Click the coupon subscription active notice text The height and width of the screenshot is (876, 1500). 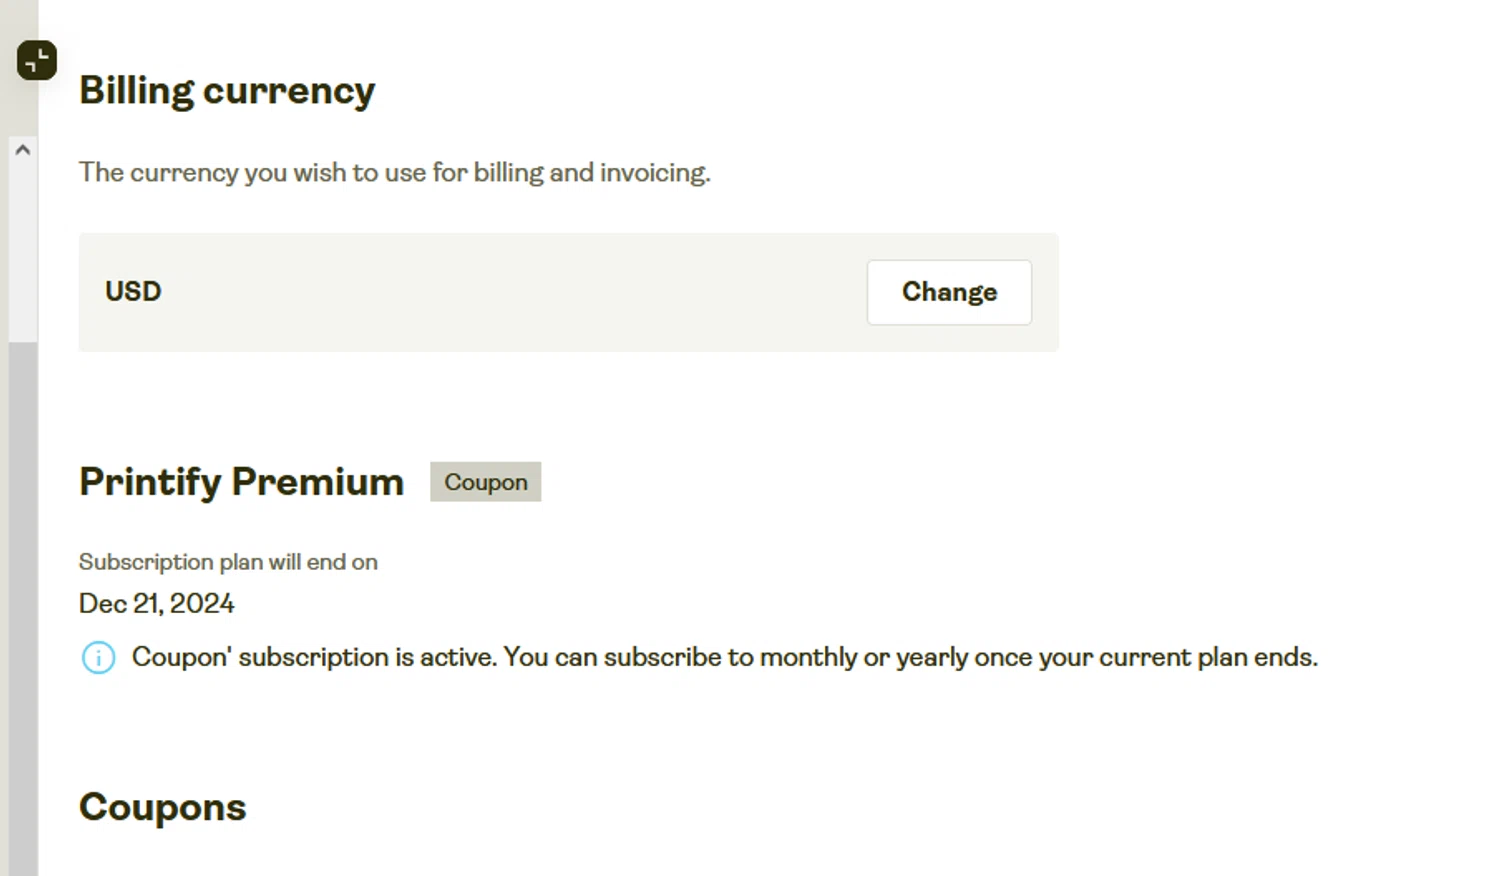click(724, 658)
